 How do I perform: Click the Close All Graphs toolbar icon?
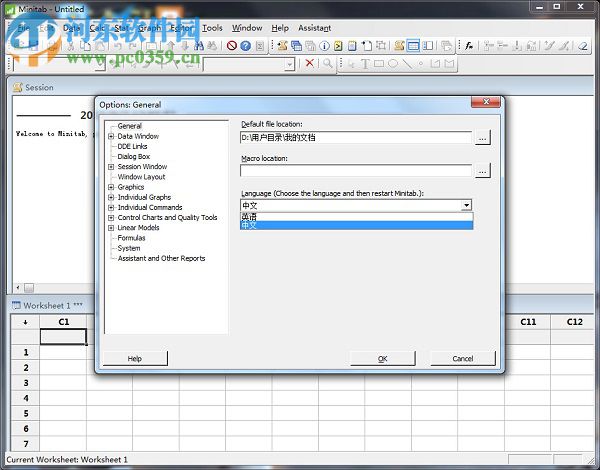(446, 46)
